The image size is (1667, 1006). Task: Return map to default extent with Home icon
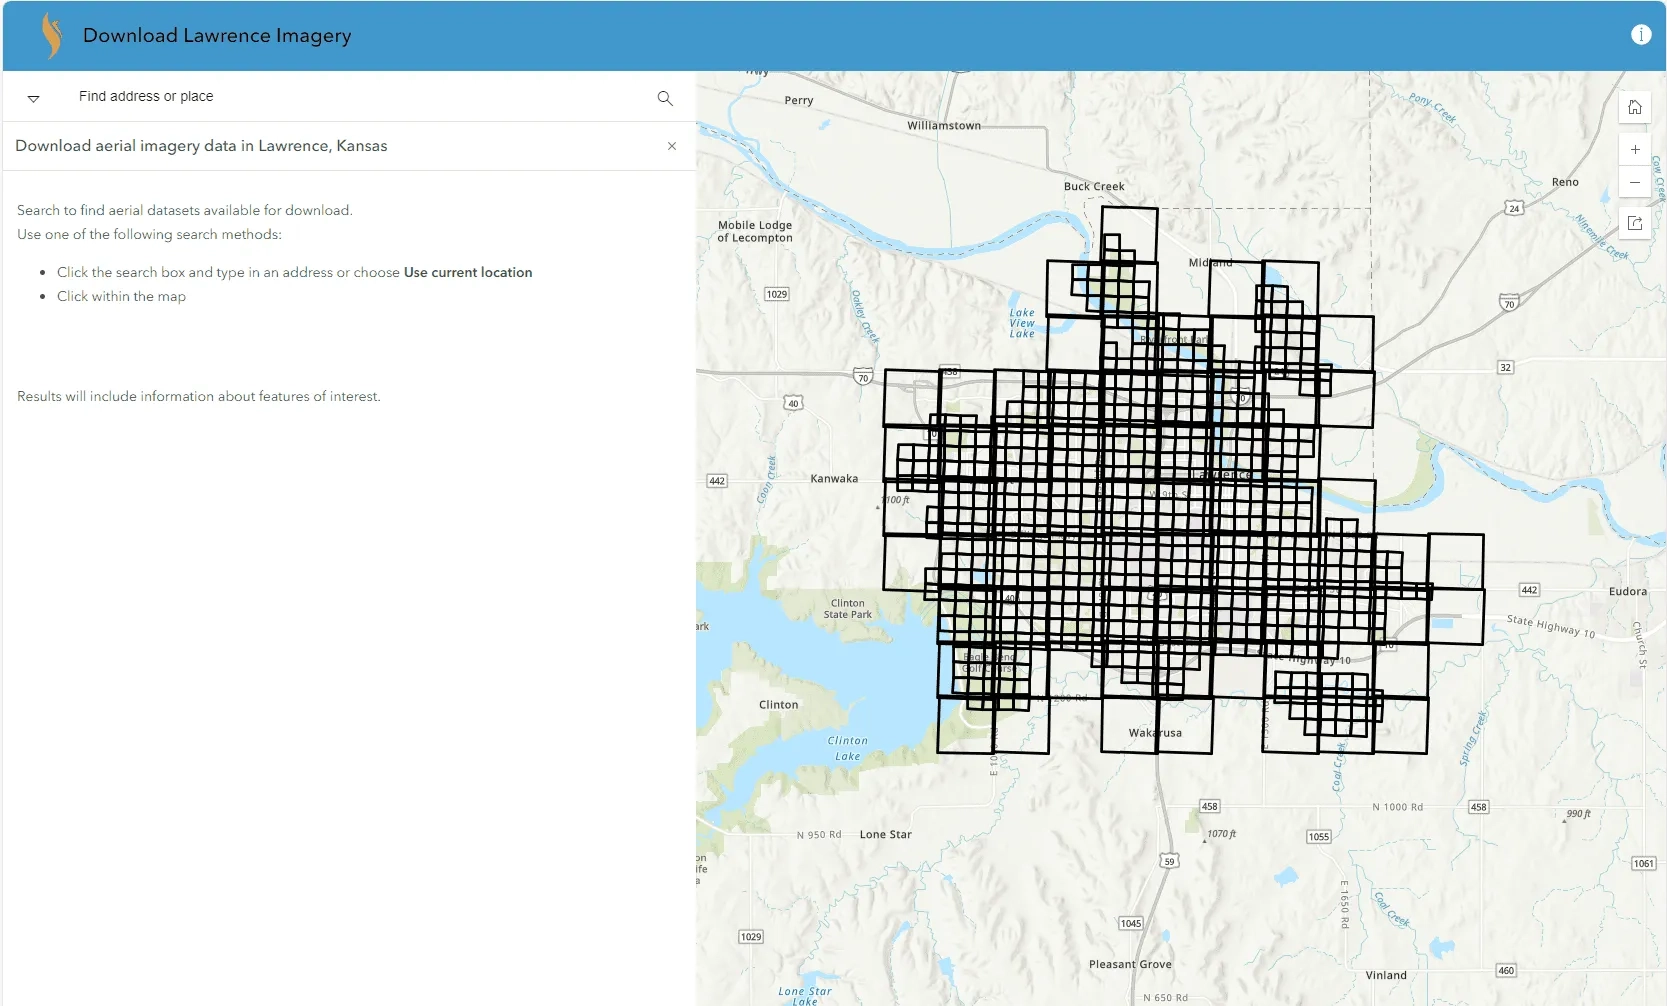click(1637, 107)
